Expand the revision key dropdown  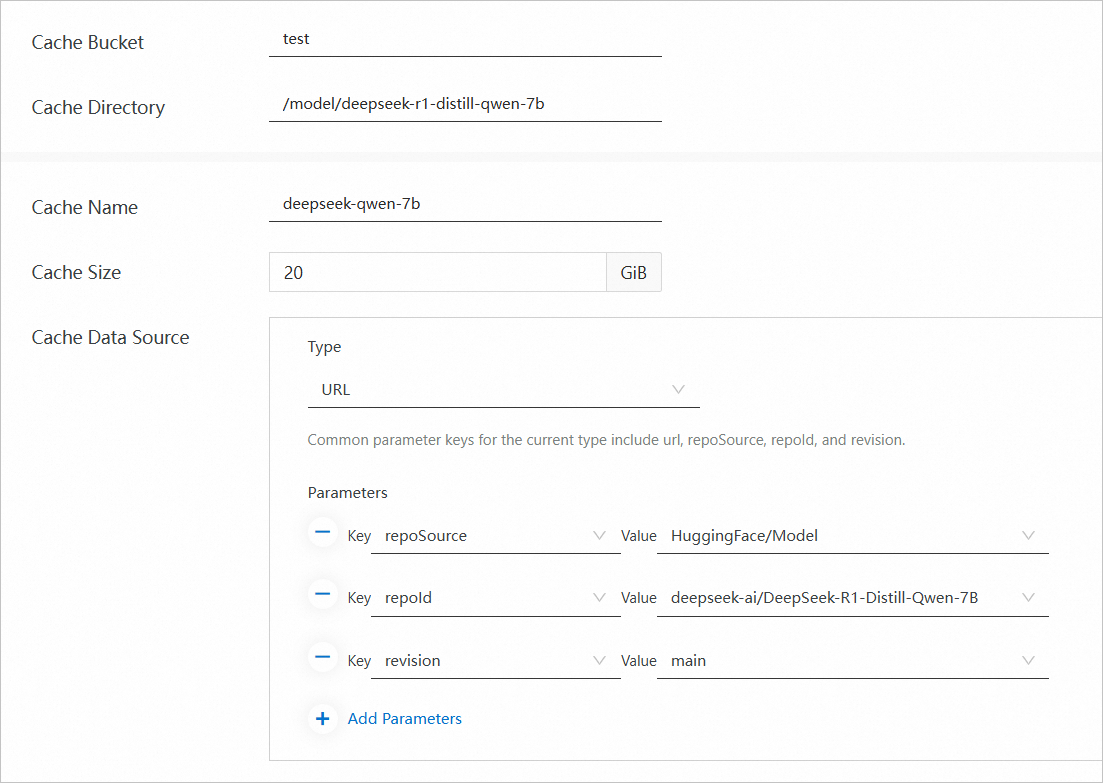[599, 660]
